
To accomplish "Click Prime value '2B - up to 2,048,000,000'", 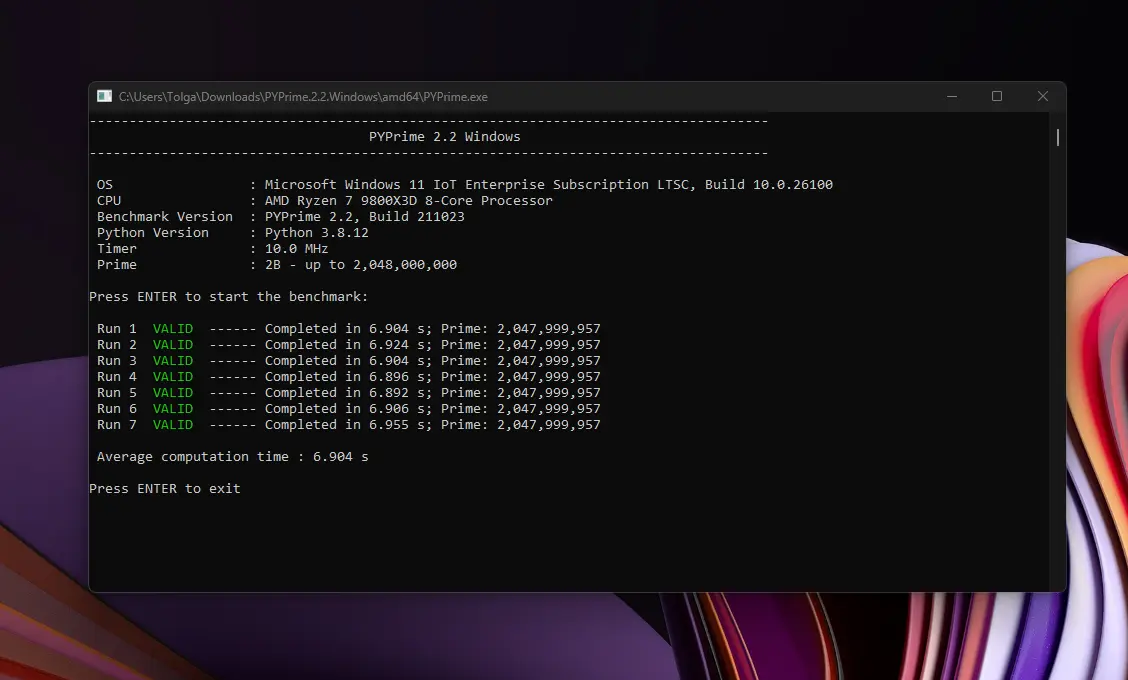I will (360, 265).
